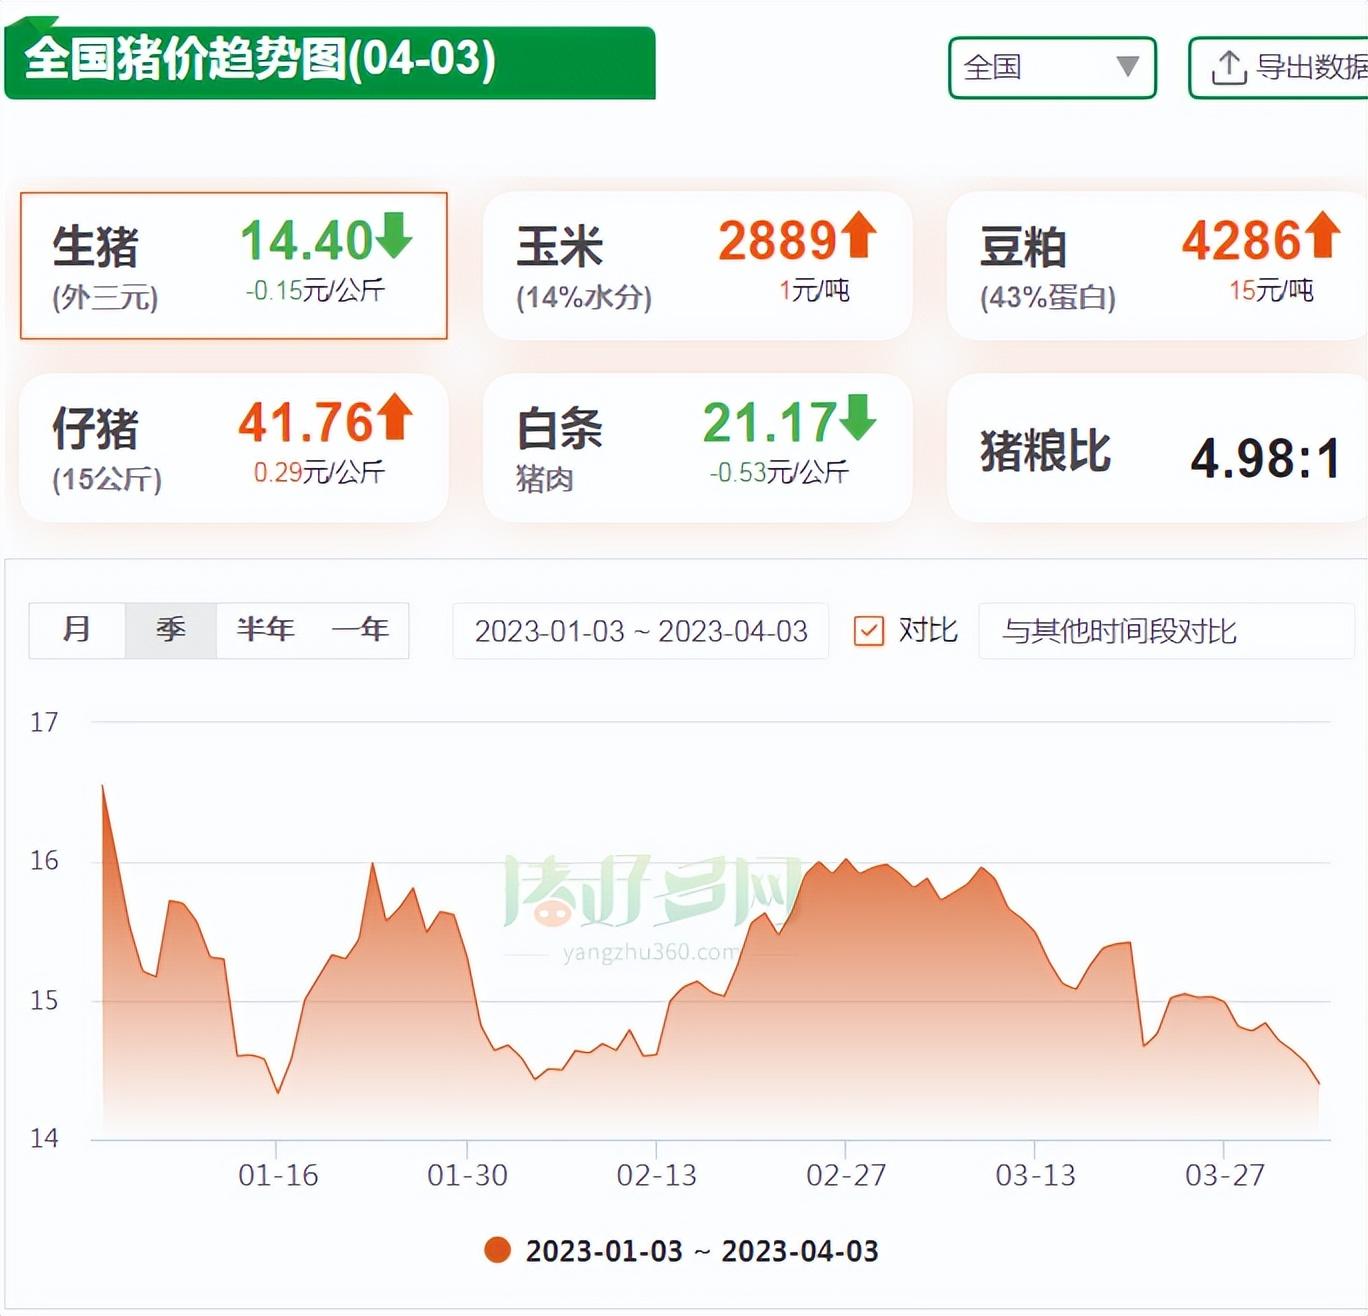Click the 02-27 axis label
The image size is (1368, 1316).
[x=846, y=1175]
